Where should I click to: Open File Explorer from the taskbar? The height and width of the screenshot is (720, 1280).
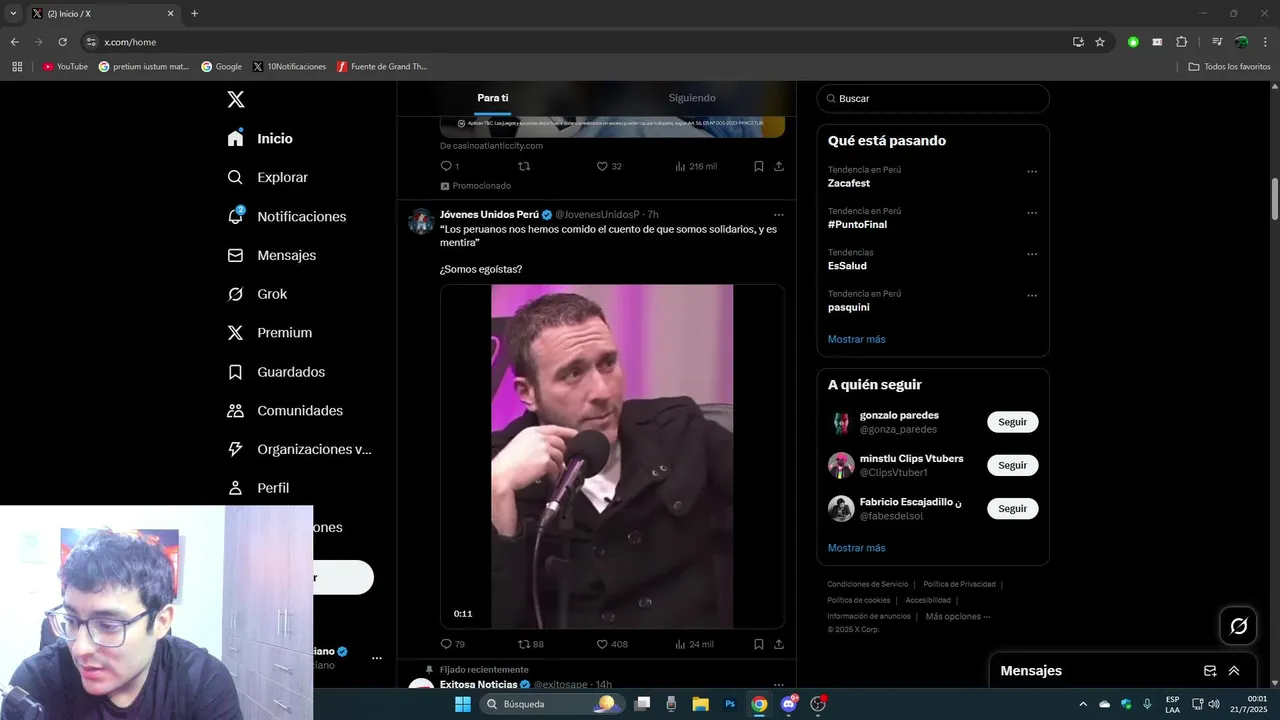click(700, 704)
